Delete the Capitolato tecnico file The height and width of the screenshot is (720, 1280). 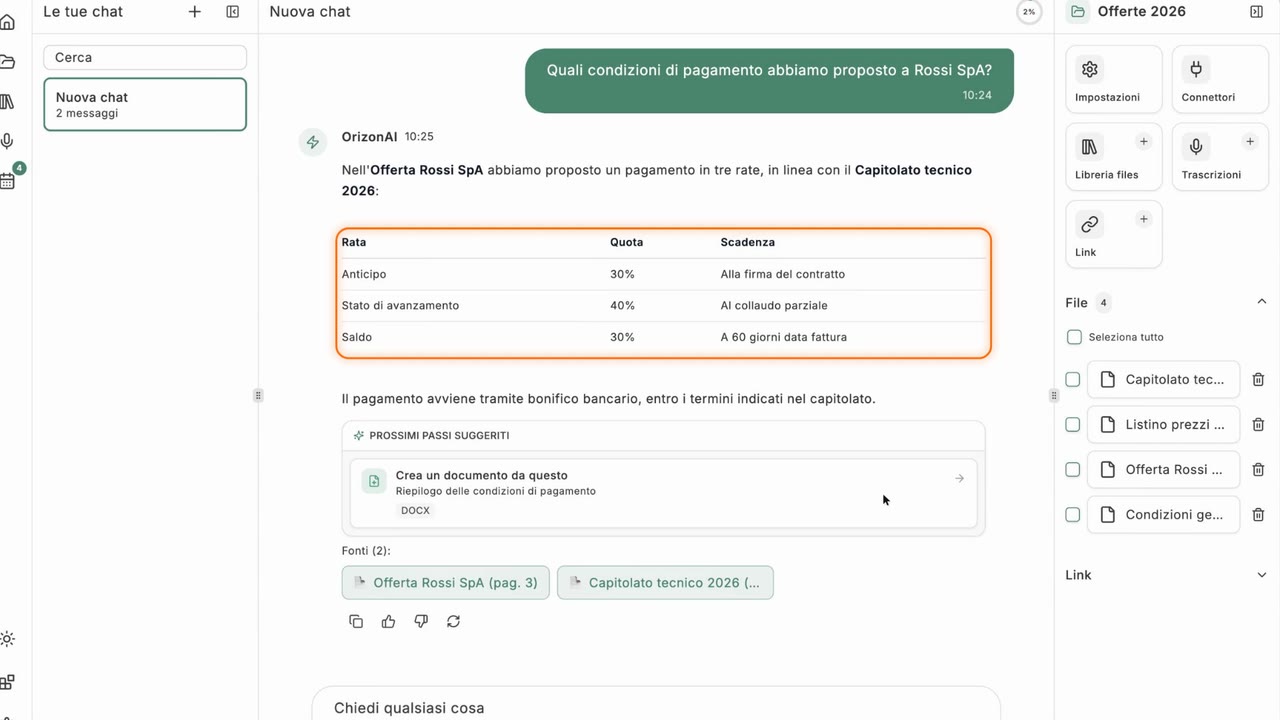pyautogui.click(x=1258, y=380)
